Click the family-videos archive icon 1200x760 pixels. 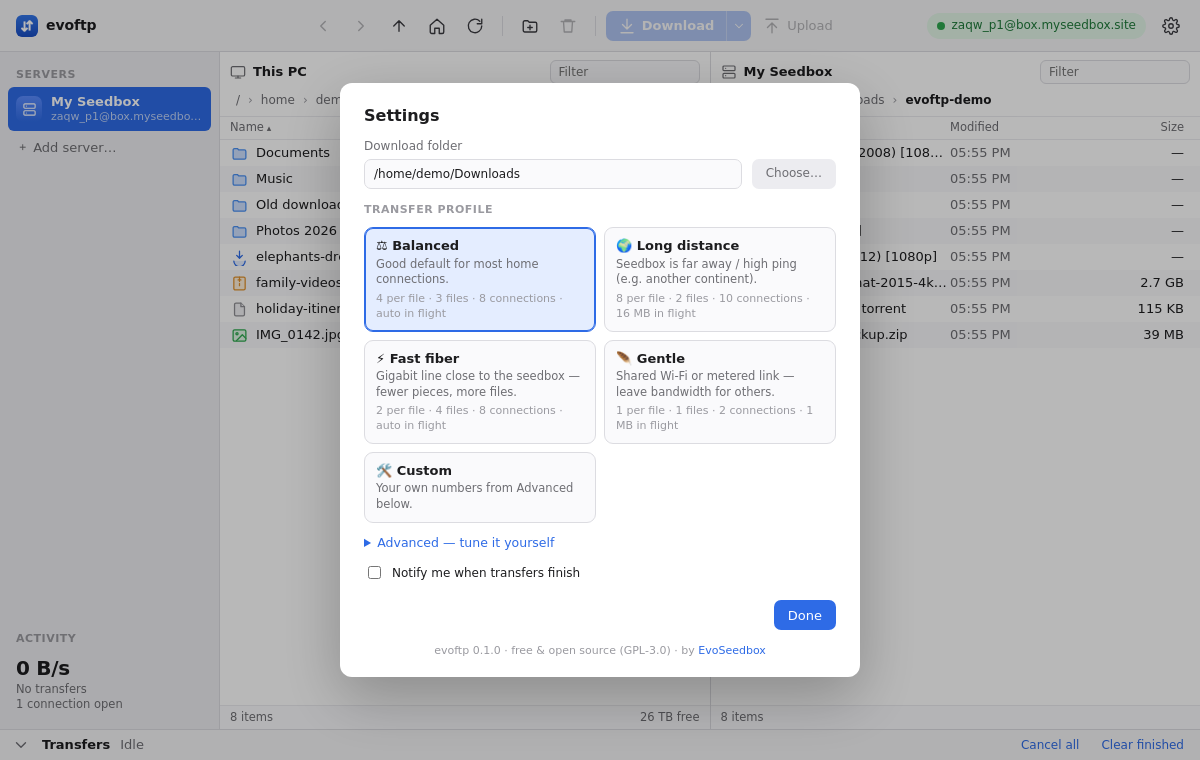tap(240, 283)
